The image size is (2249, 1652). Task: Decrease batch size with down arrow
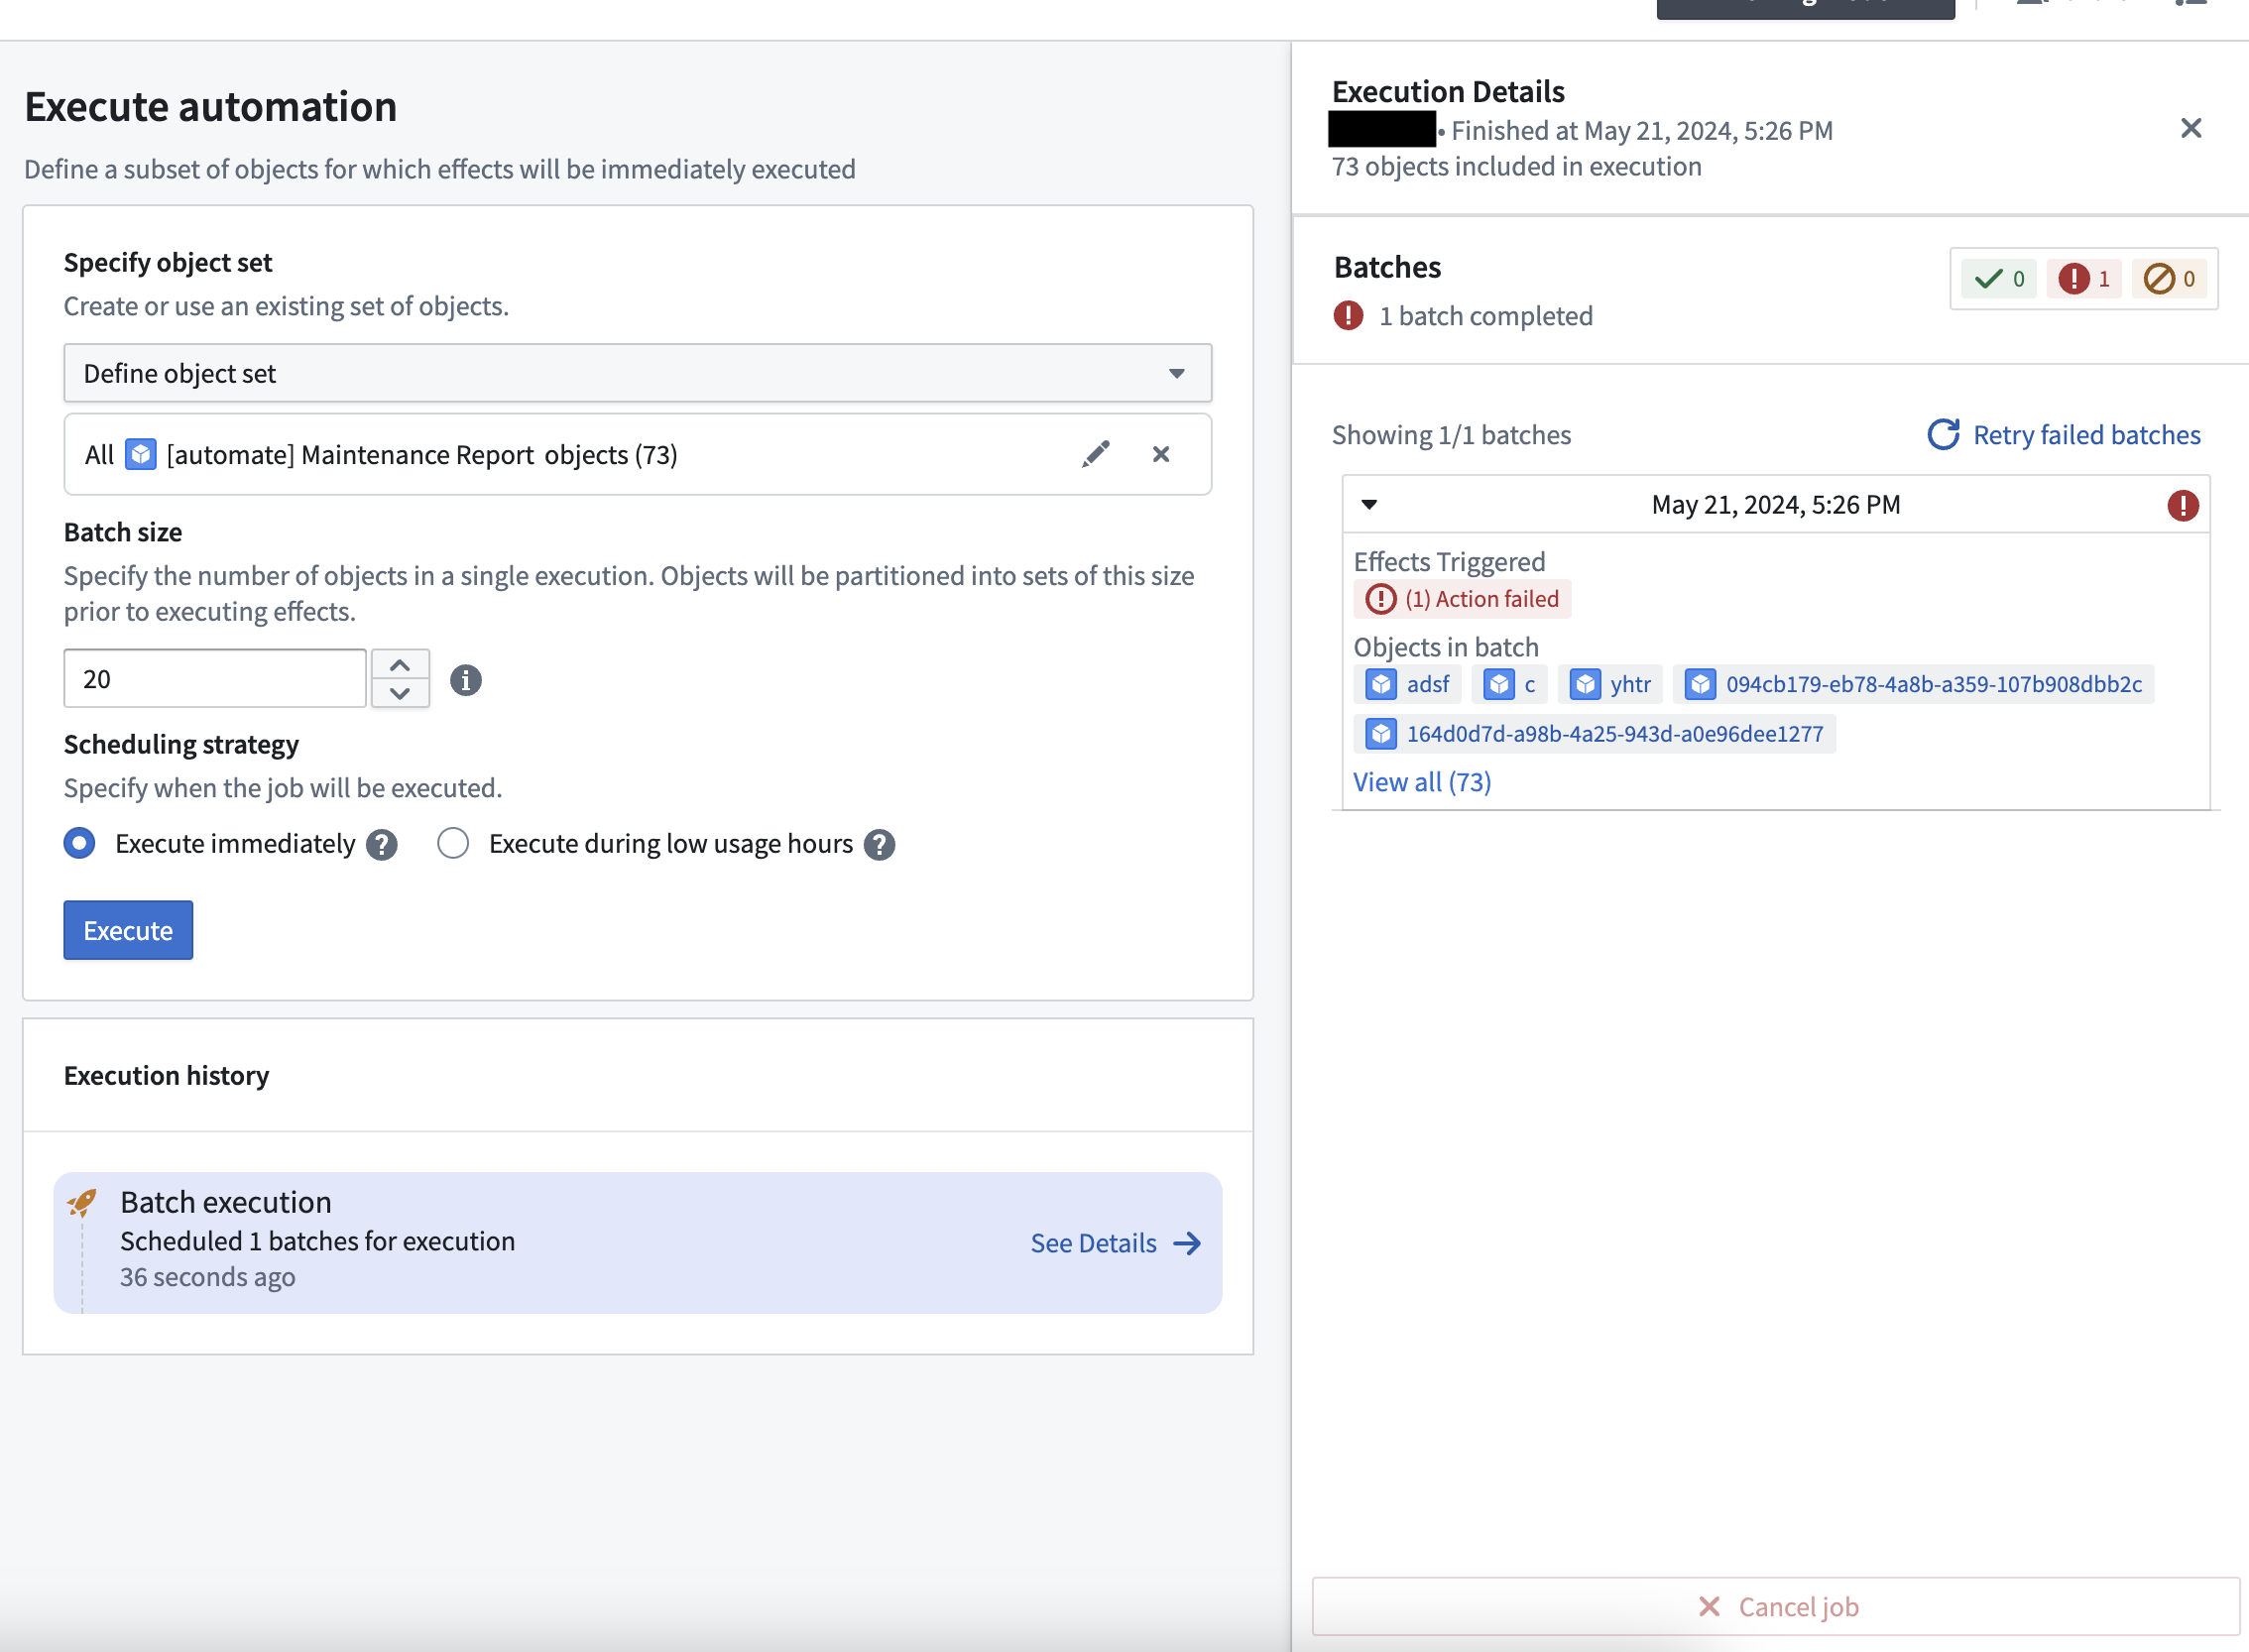(400, 693)
